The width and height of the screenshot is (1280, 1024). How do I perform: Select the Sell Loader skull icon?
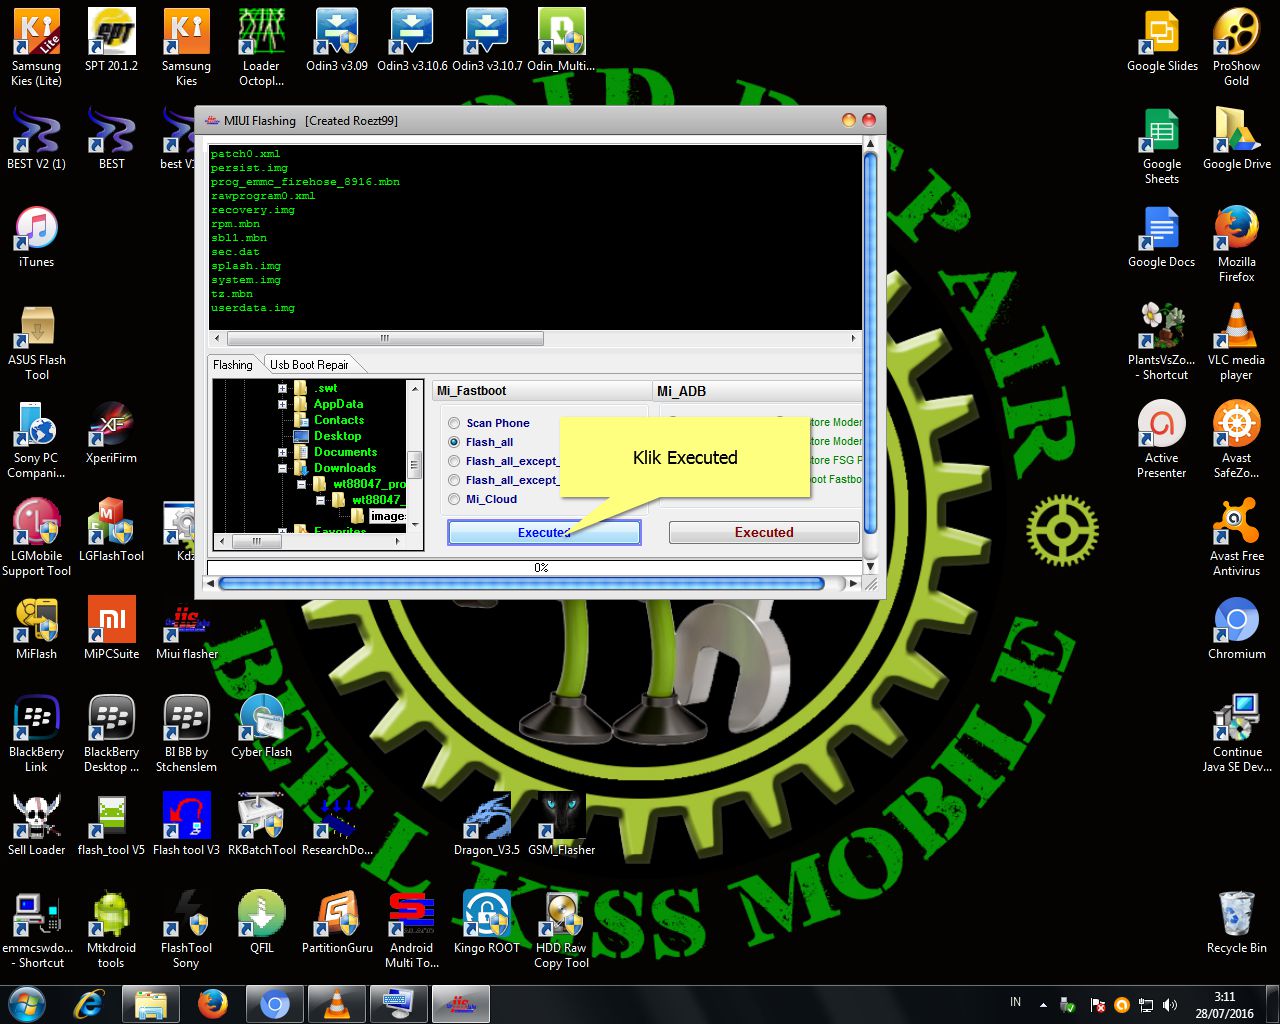click(36, 825)
